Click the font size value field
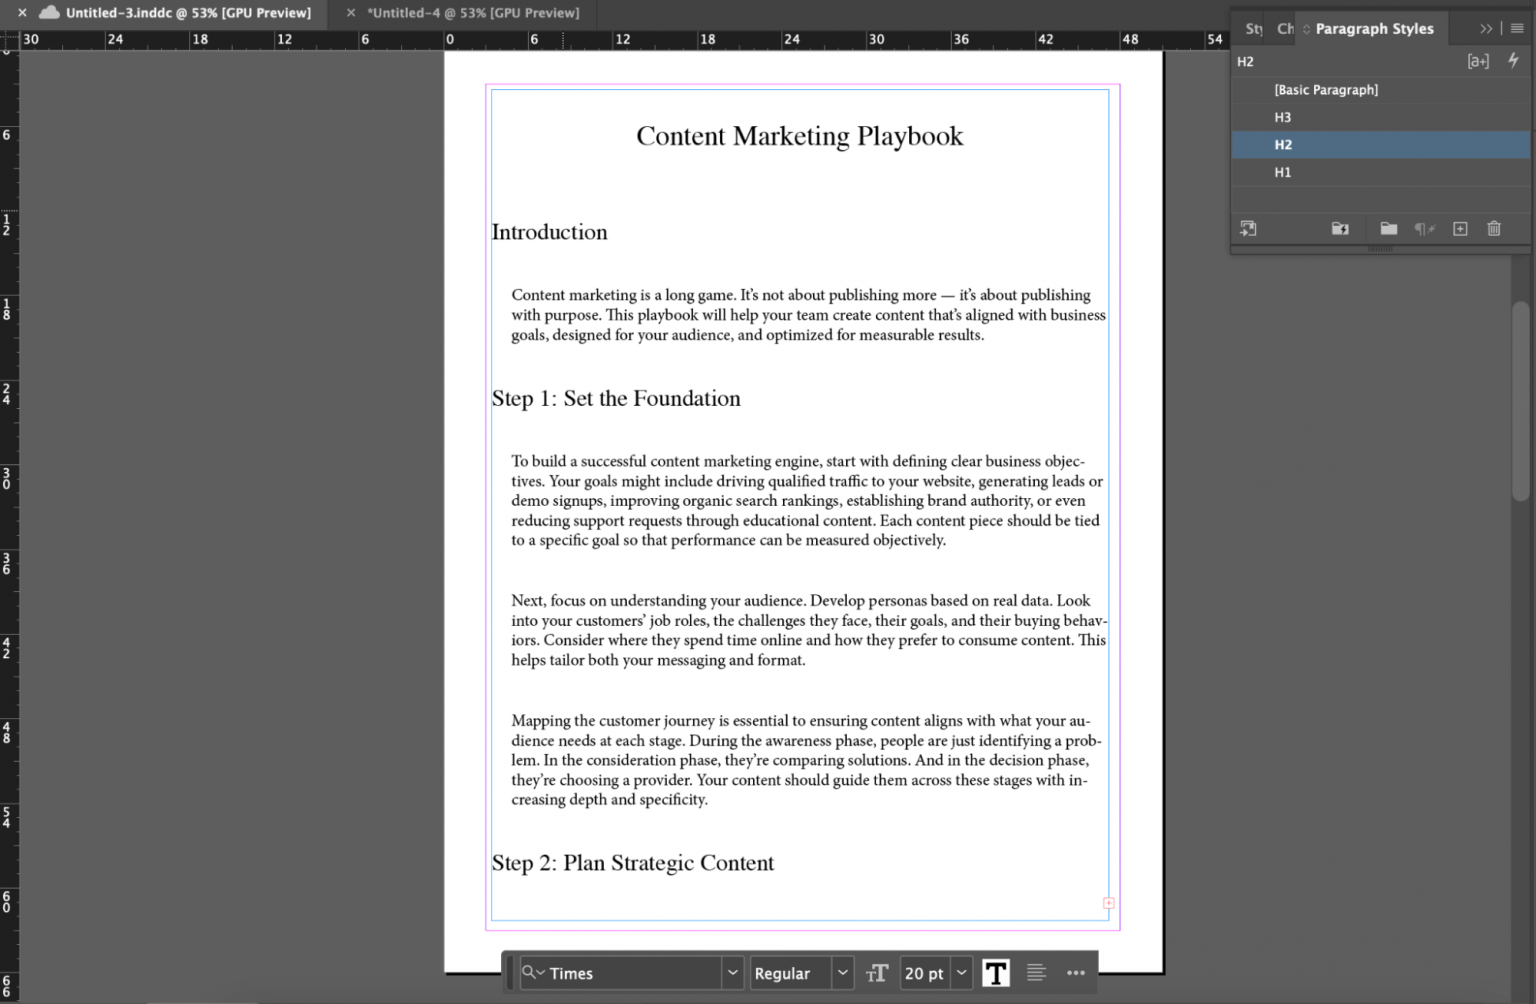 click(x=923, y=973)
